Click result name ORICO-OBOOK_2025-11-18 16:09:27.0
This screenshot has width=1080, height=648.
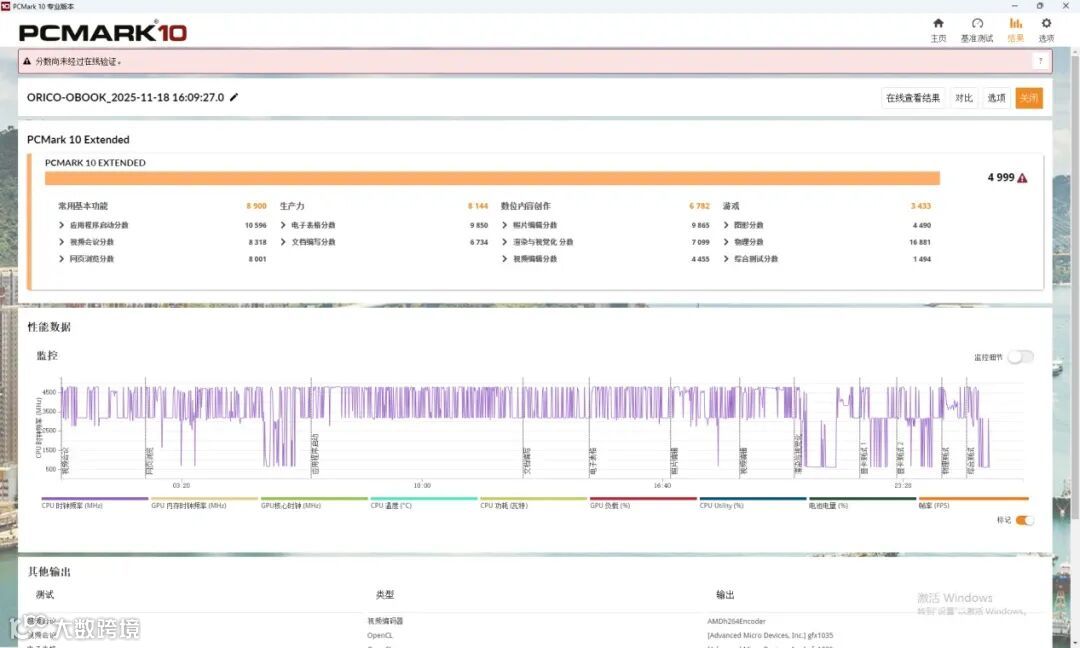(125, 97)
